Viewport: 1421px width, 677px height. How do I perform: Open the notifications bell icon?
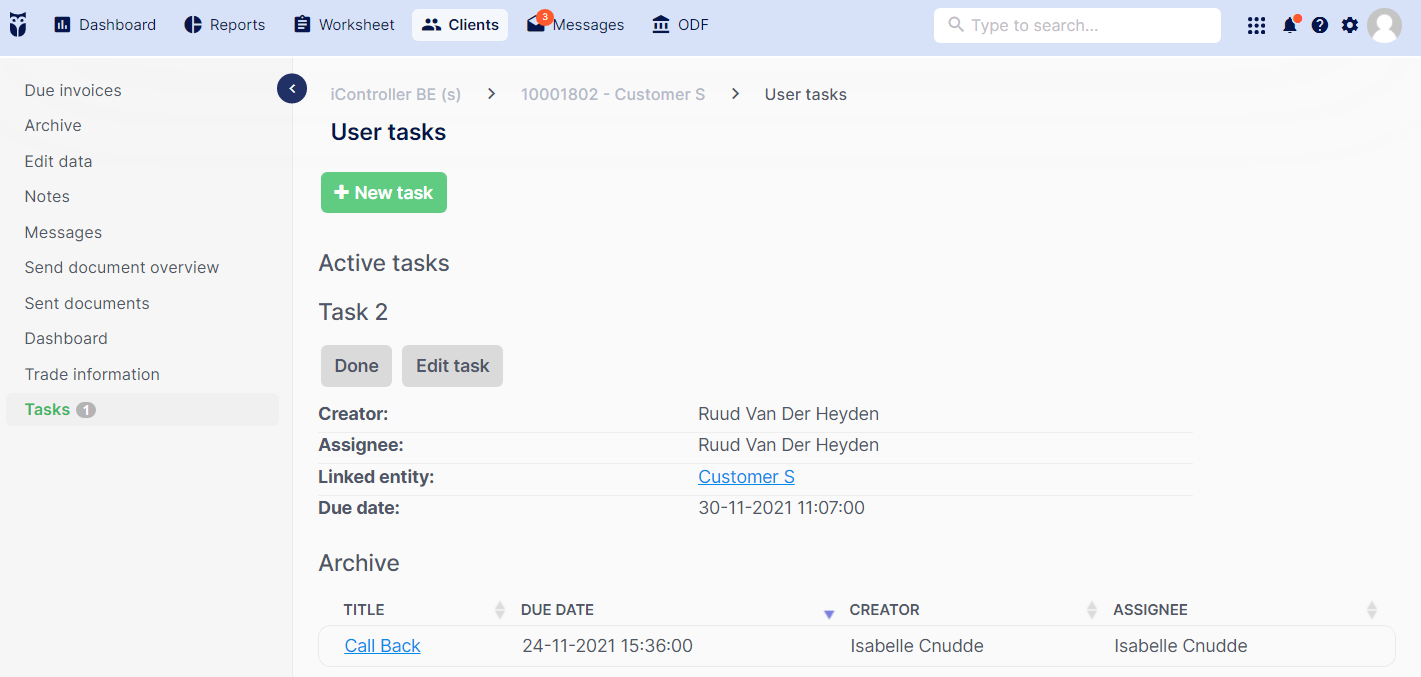(x=1290, y=25)
